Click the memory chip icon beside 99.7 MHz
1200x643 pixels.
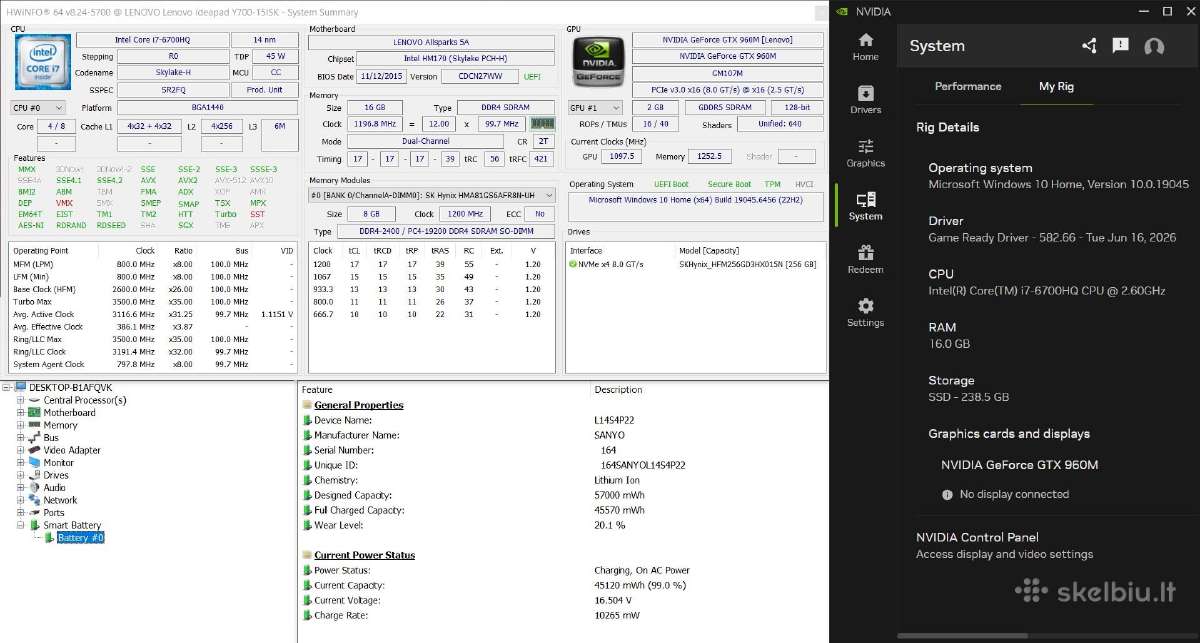click(x=541, y=123)
